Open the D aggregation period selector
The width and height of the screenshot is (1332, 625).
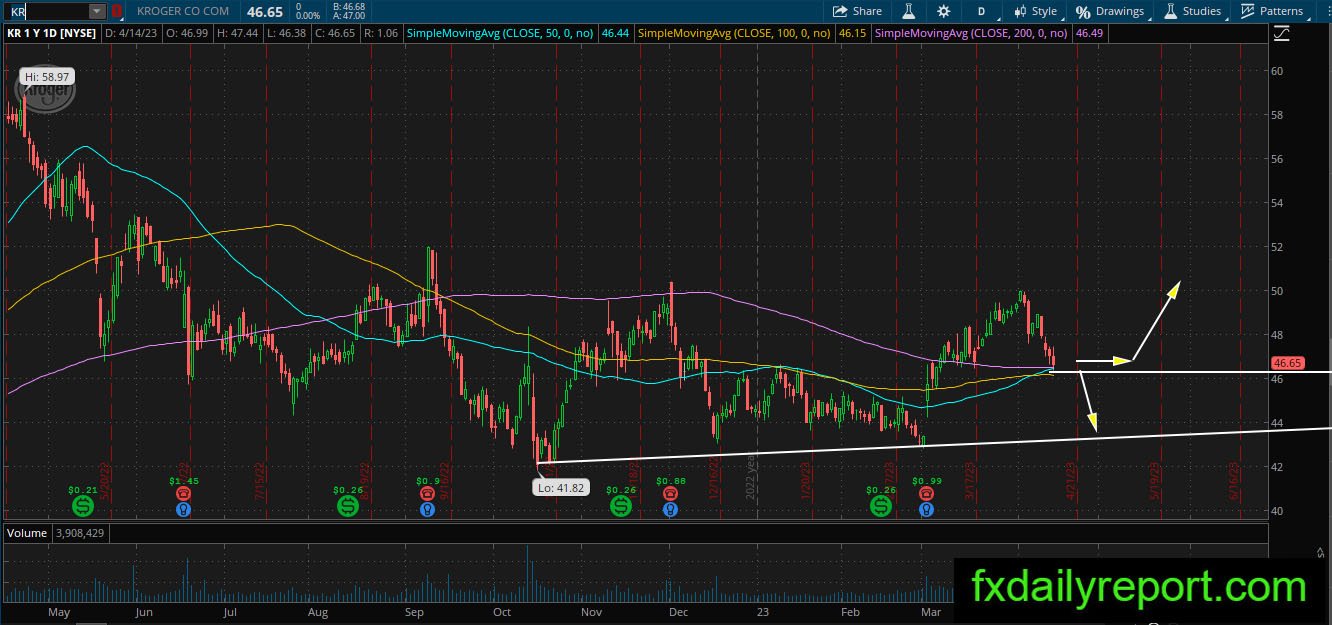(981, 11)
